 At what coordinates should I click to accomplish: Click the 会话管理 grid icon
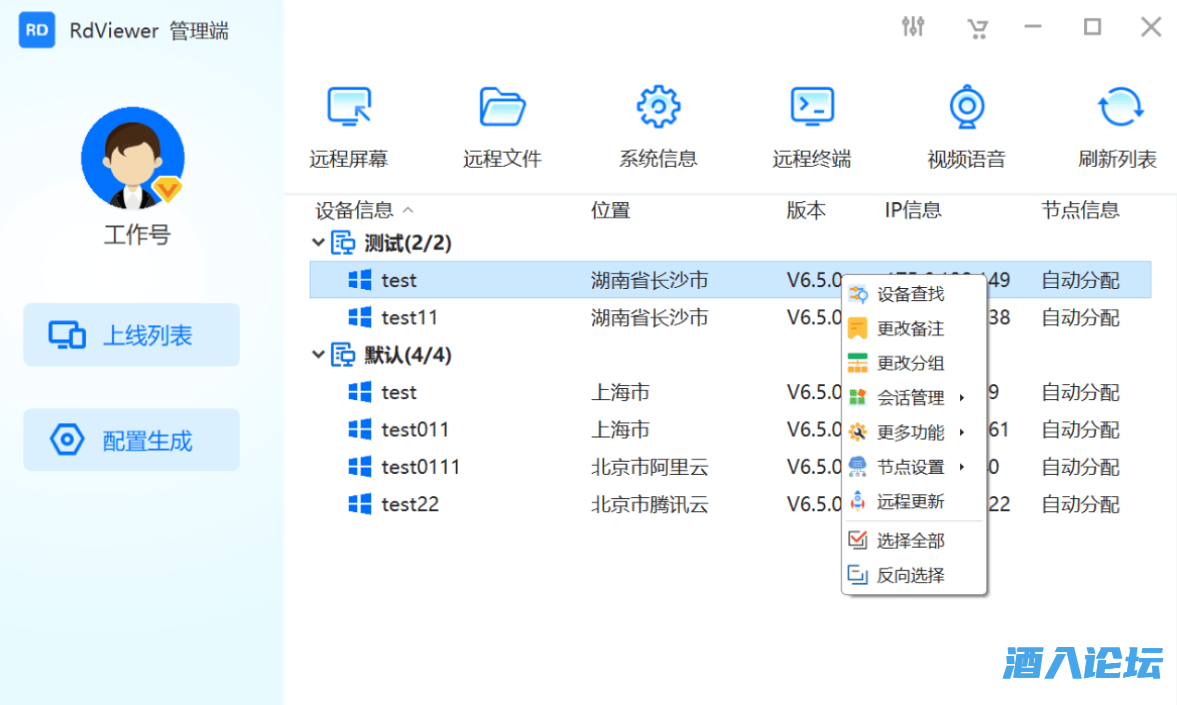[857, 398]
